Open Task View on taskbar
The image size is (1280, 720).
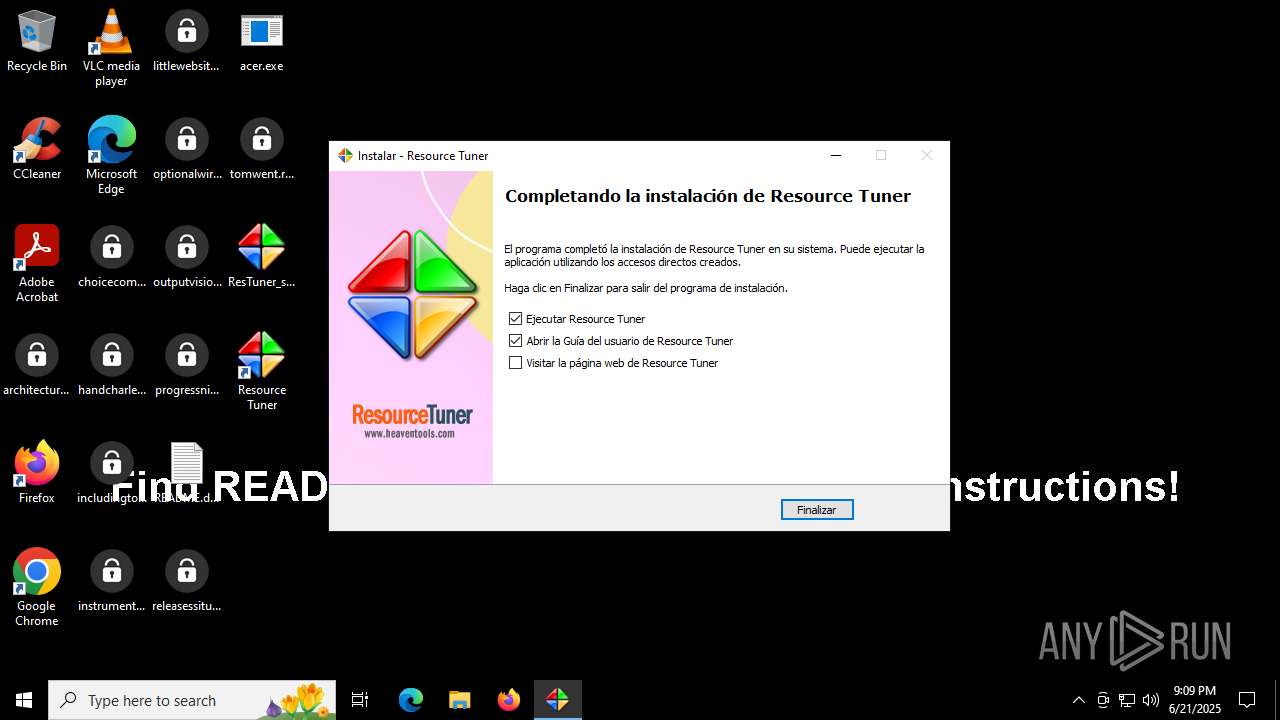pos(360,700)
